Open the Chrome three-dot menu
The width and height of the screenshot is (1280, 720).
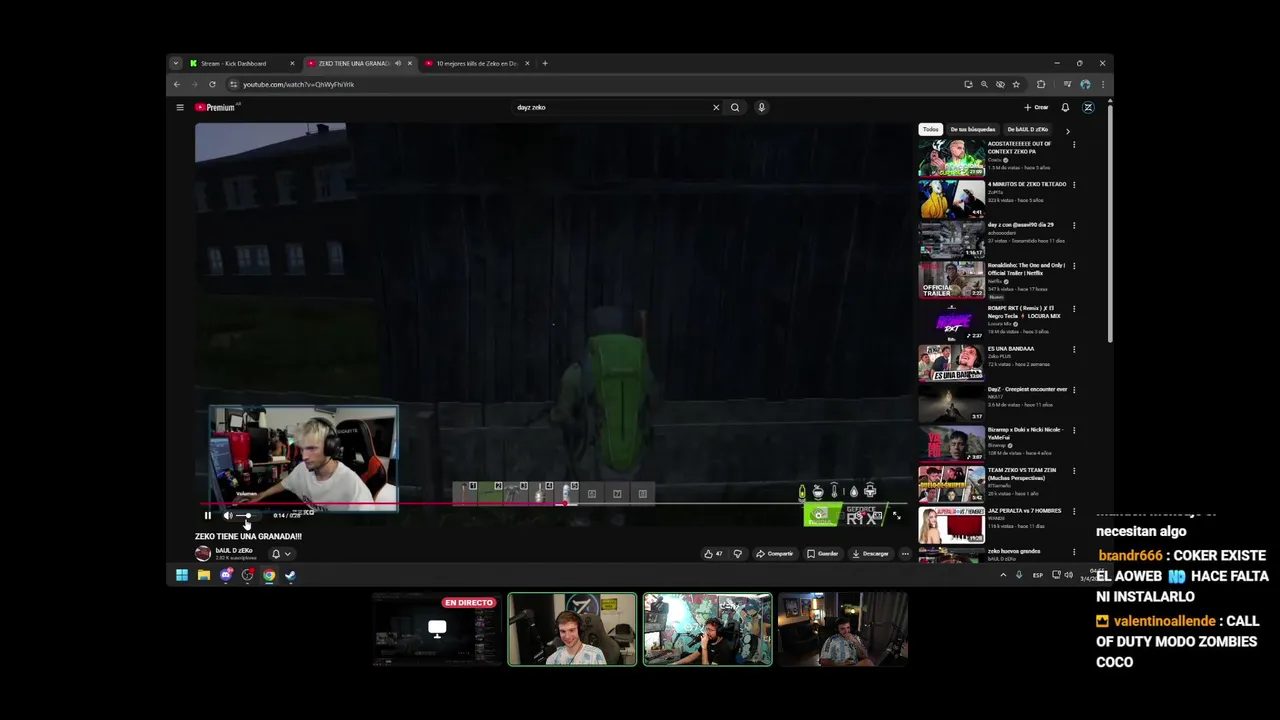tap(1102, 84)
